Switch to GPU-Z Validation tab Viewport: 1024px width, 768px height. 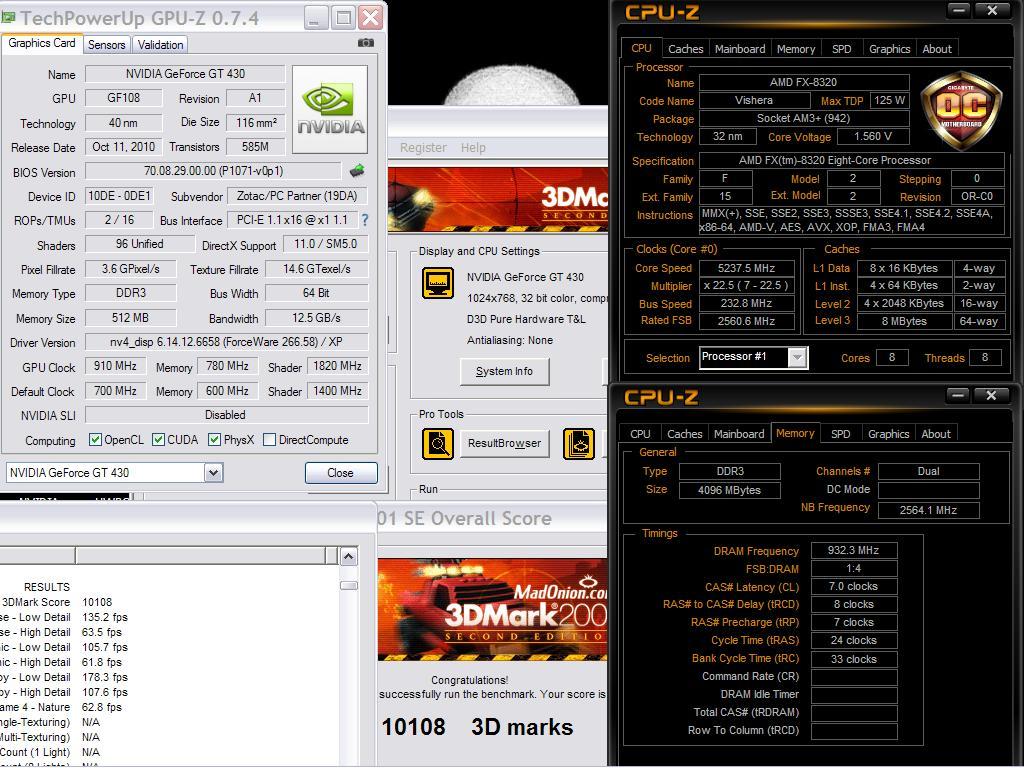[161, 44]
